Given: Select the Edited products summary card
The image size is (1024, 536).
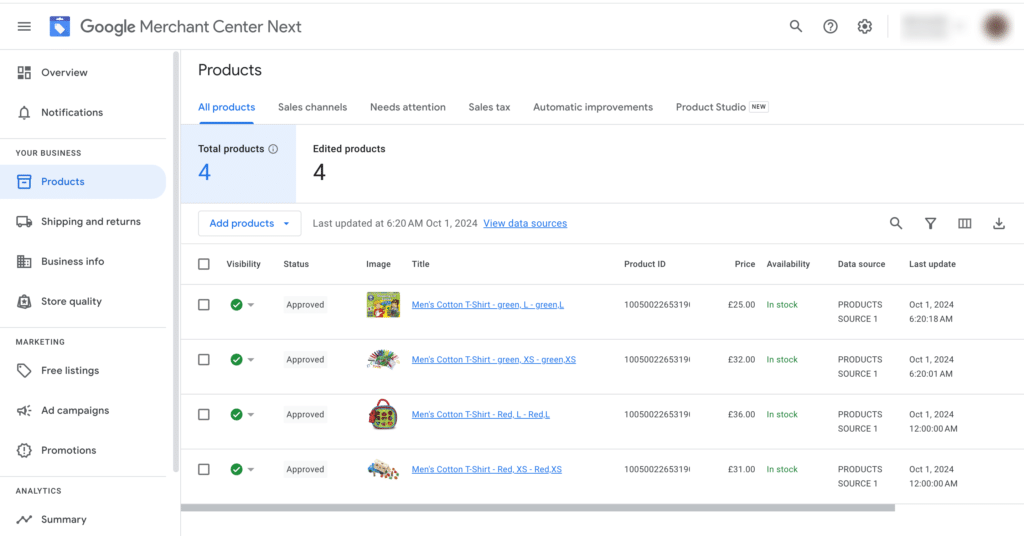Looking at the screenshot, I should pos(349,164).
